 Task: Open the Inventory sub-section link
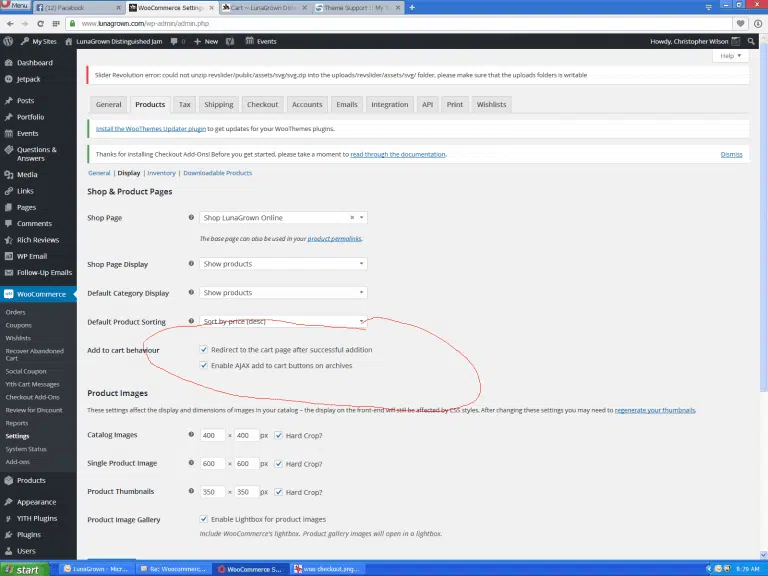161,173
